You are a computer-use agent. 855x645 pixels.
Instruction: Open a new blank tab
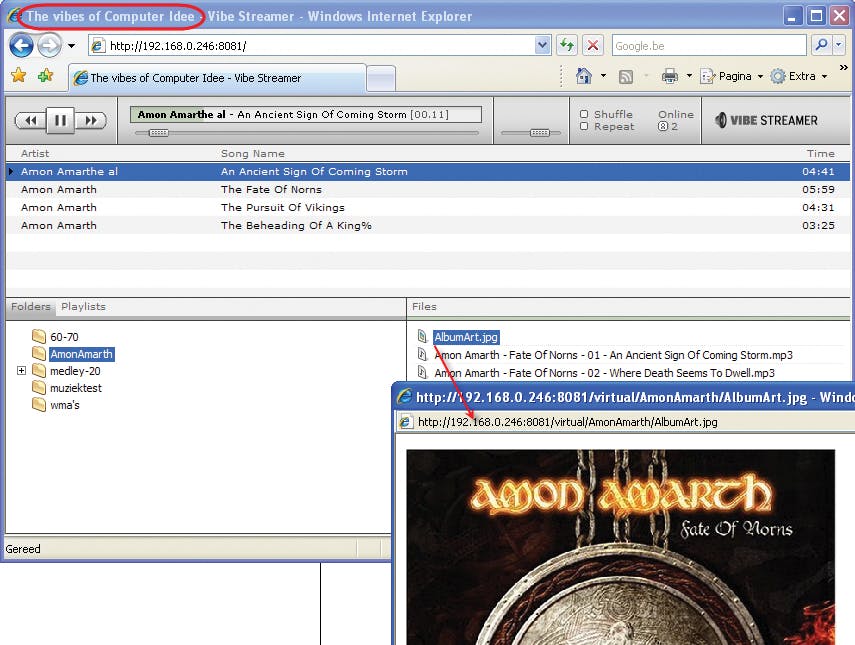click(x=381, y=79)
